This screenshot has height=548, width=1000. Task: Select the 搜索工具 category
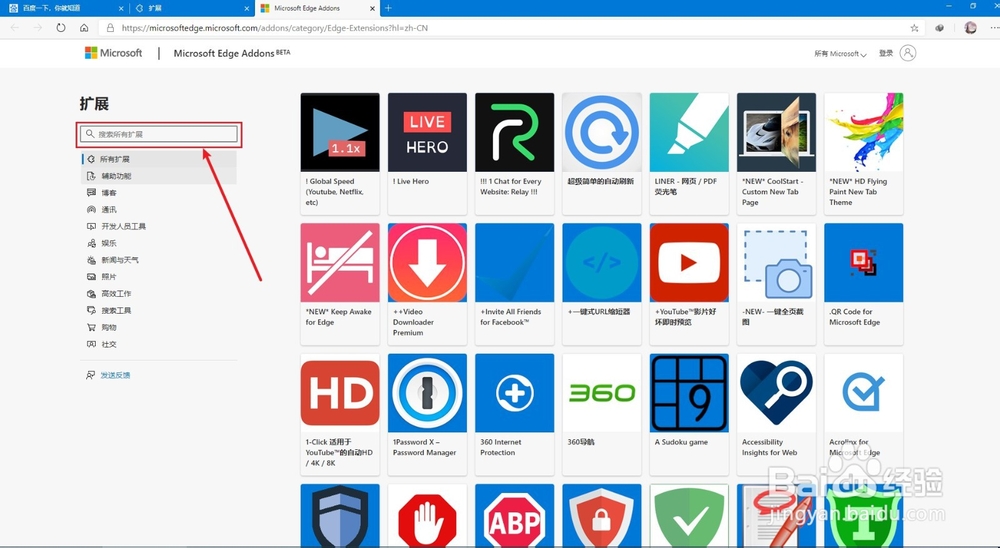point(159,311)
